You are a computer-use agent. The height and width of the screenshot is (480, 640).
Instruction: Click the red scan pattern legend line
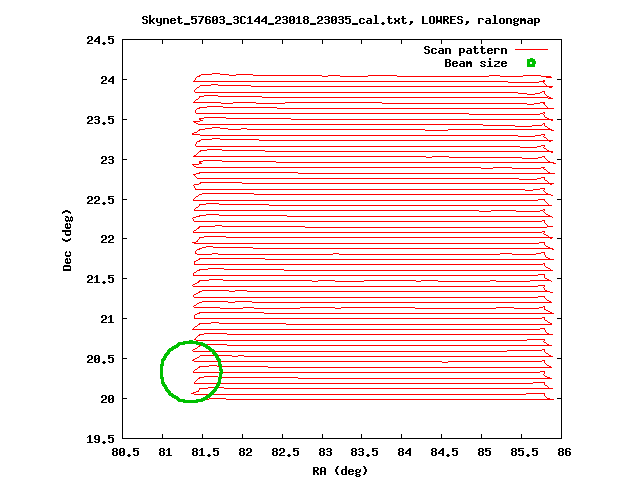pos(531,50)
